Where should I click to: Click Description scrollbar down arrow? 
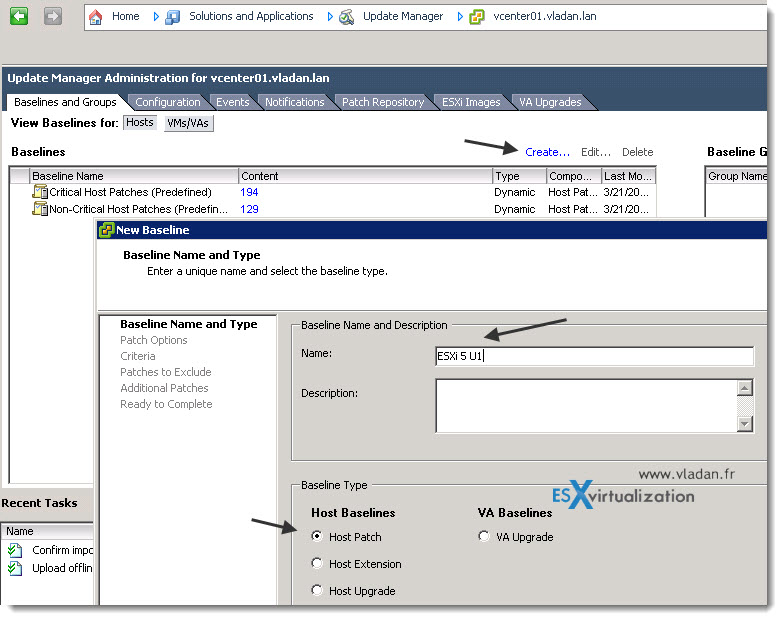click(x=745, y=424)
